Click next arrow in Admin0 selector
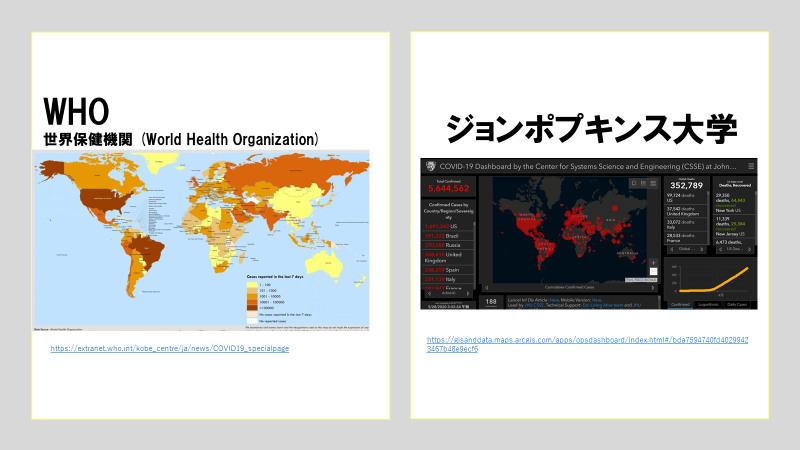Screen dimensions: 800x450 (x=467, y=293)
